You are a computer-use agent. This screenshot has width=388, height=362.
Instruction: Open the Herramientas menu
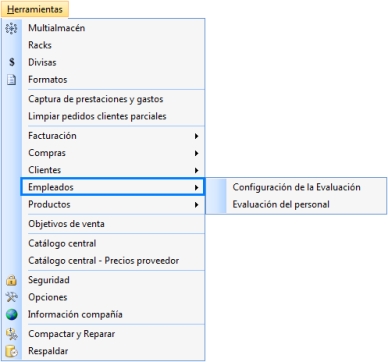[35, 9]
